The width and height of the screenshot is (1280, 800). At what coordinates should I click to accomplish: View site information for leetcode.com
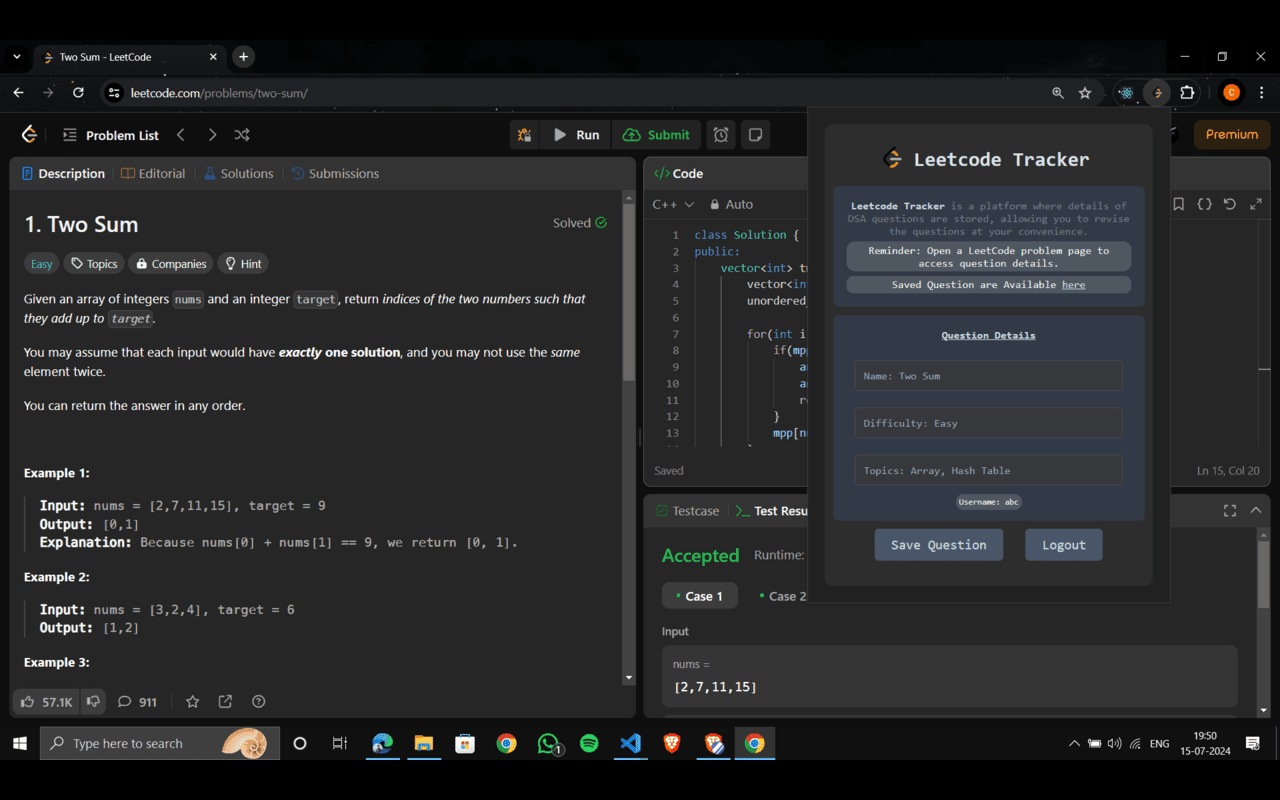point(114,93)
